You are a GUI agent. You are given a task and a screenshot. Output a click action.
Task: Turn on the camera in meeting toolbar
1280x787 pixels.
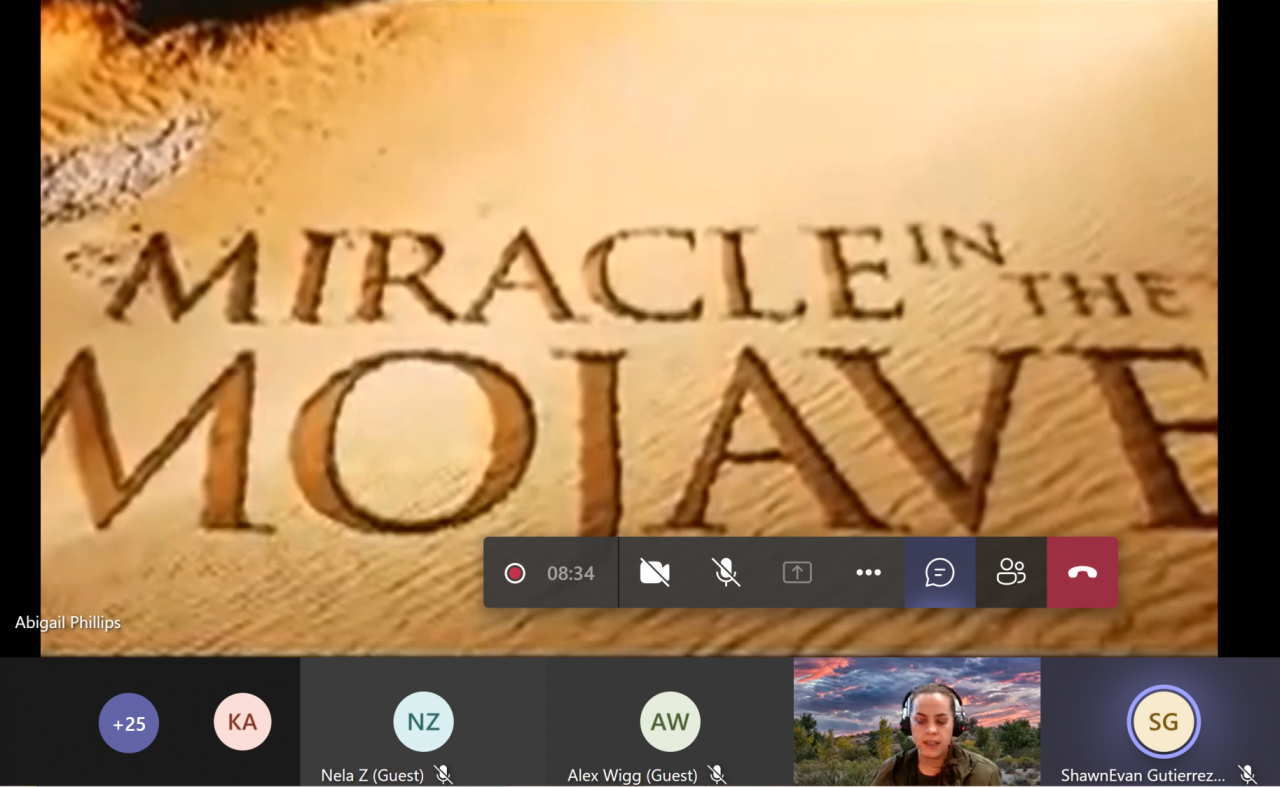pyautogui.click(x=654, y=573)
